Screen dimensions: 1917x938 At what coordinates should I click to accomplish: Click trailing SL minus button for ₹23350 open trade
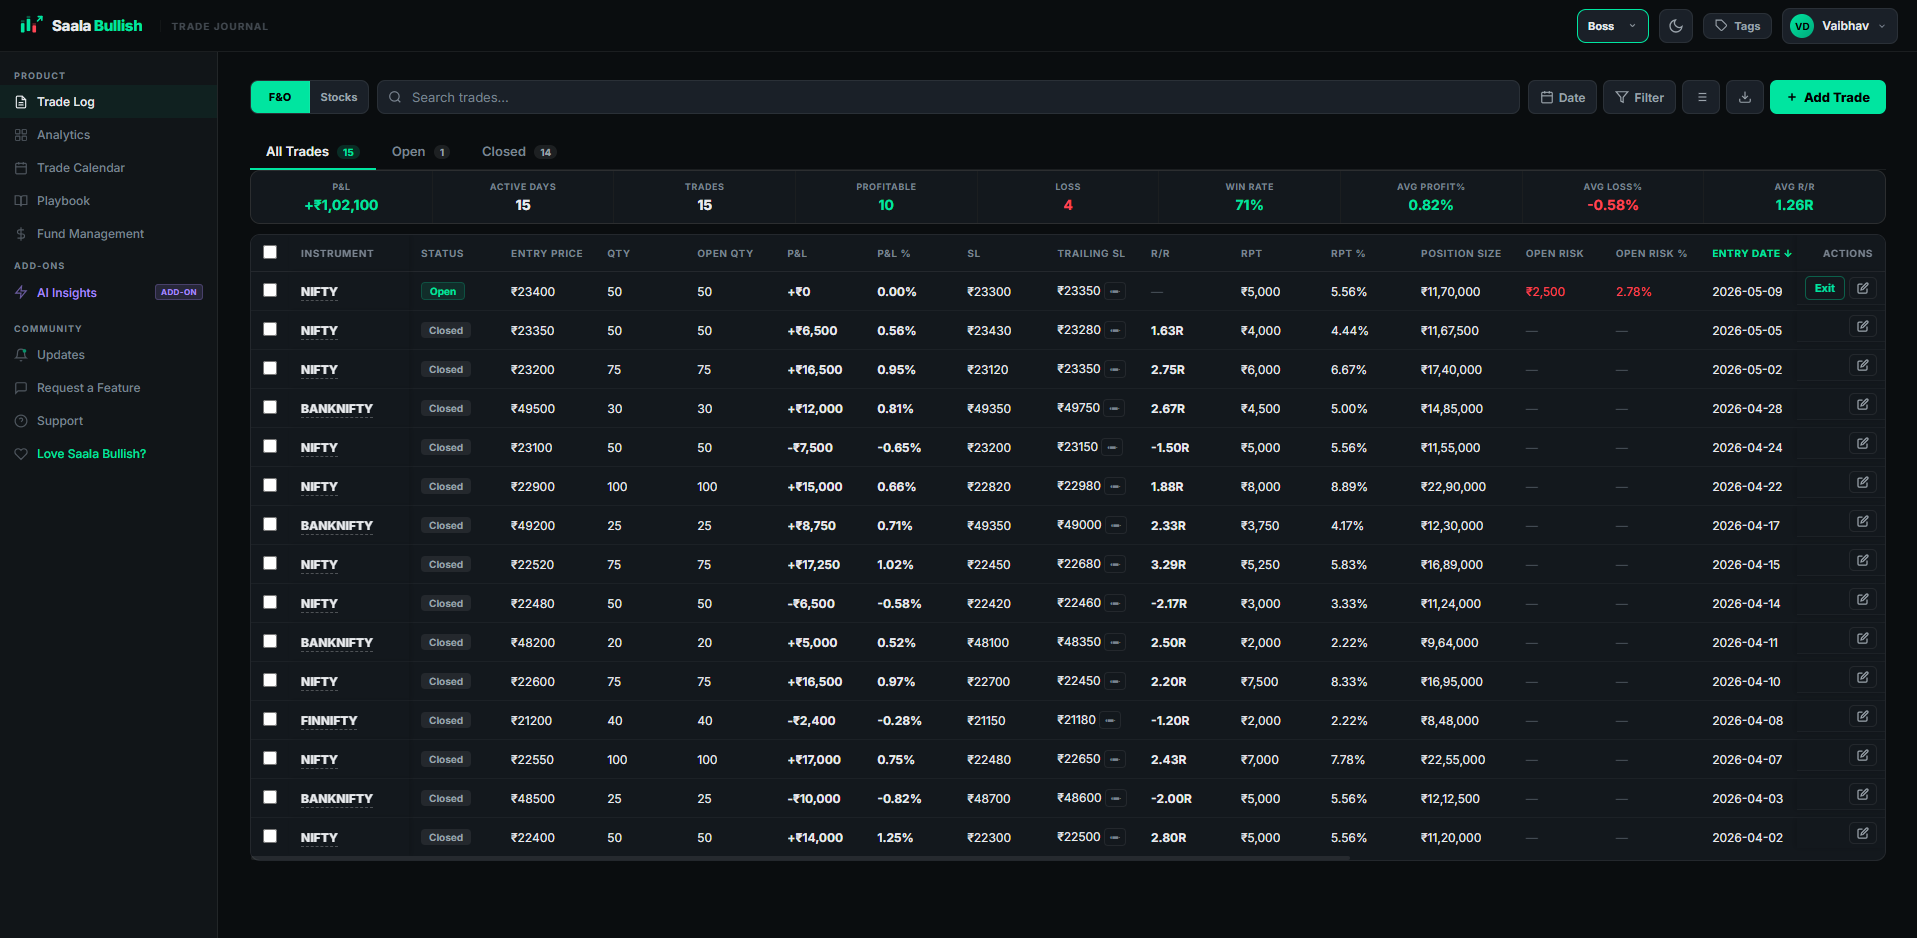coord(1115,292)
